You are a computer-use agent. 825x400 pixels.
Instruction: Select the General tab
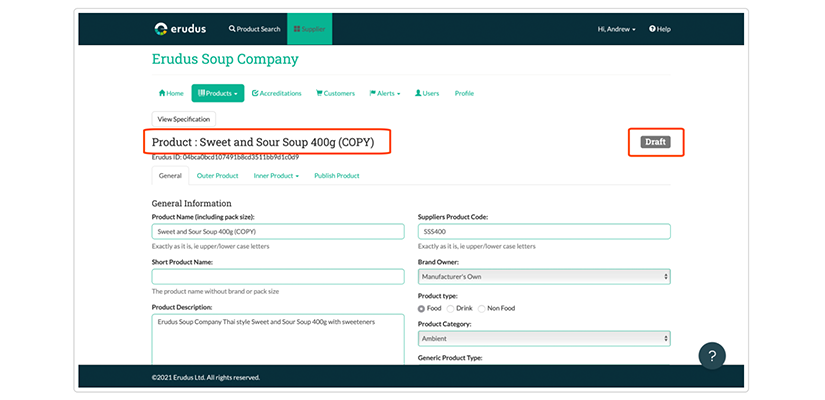[170, 176]
